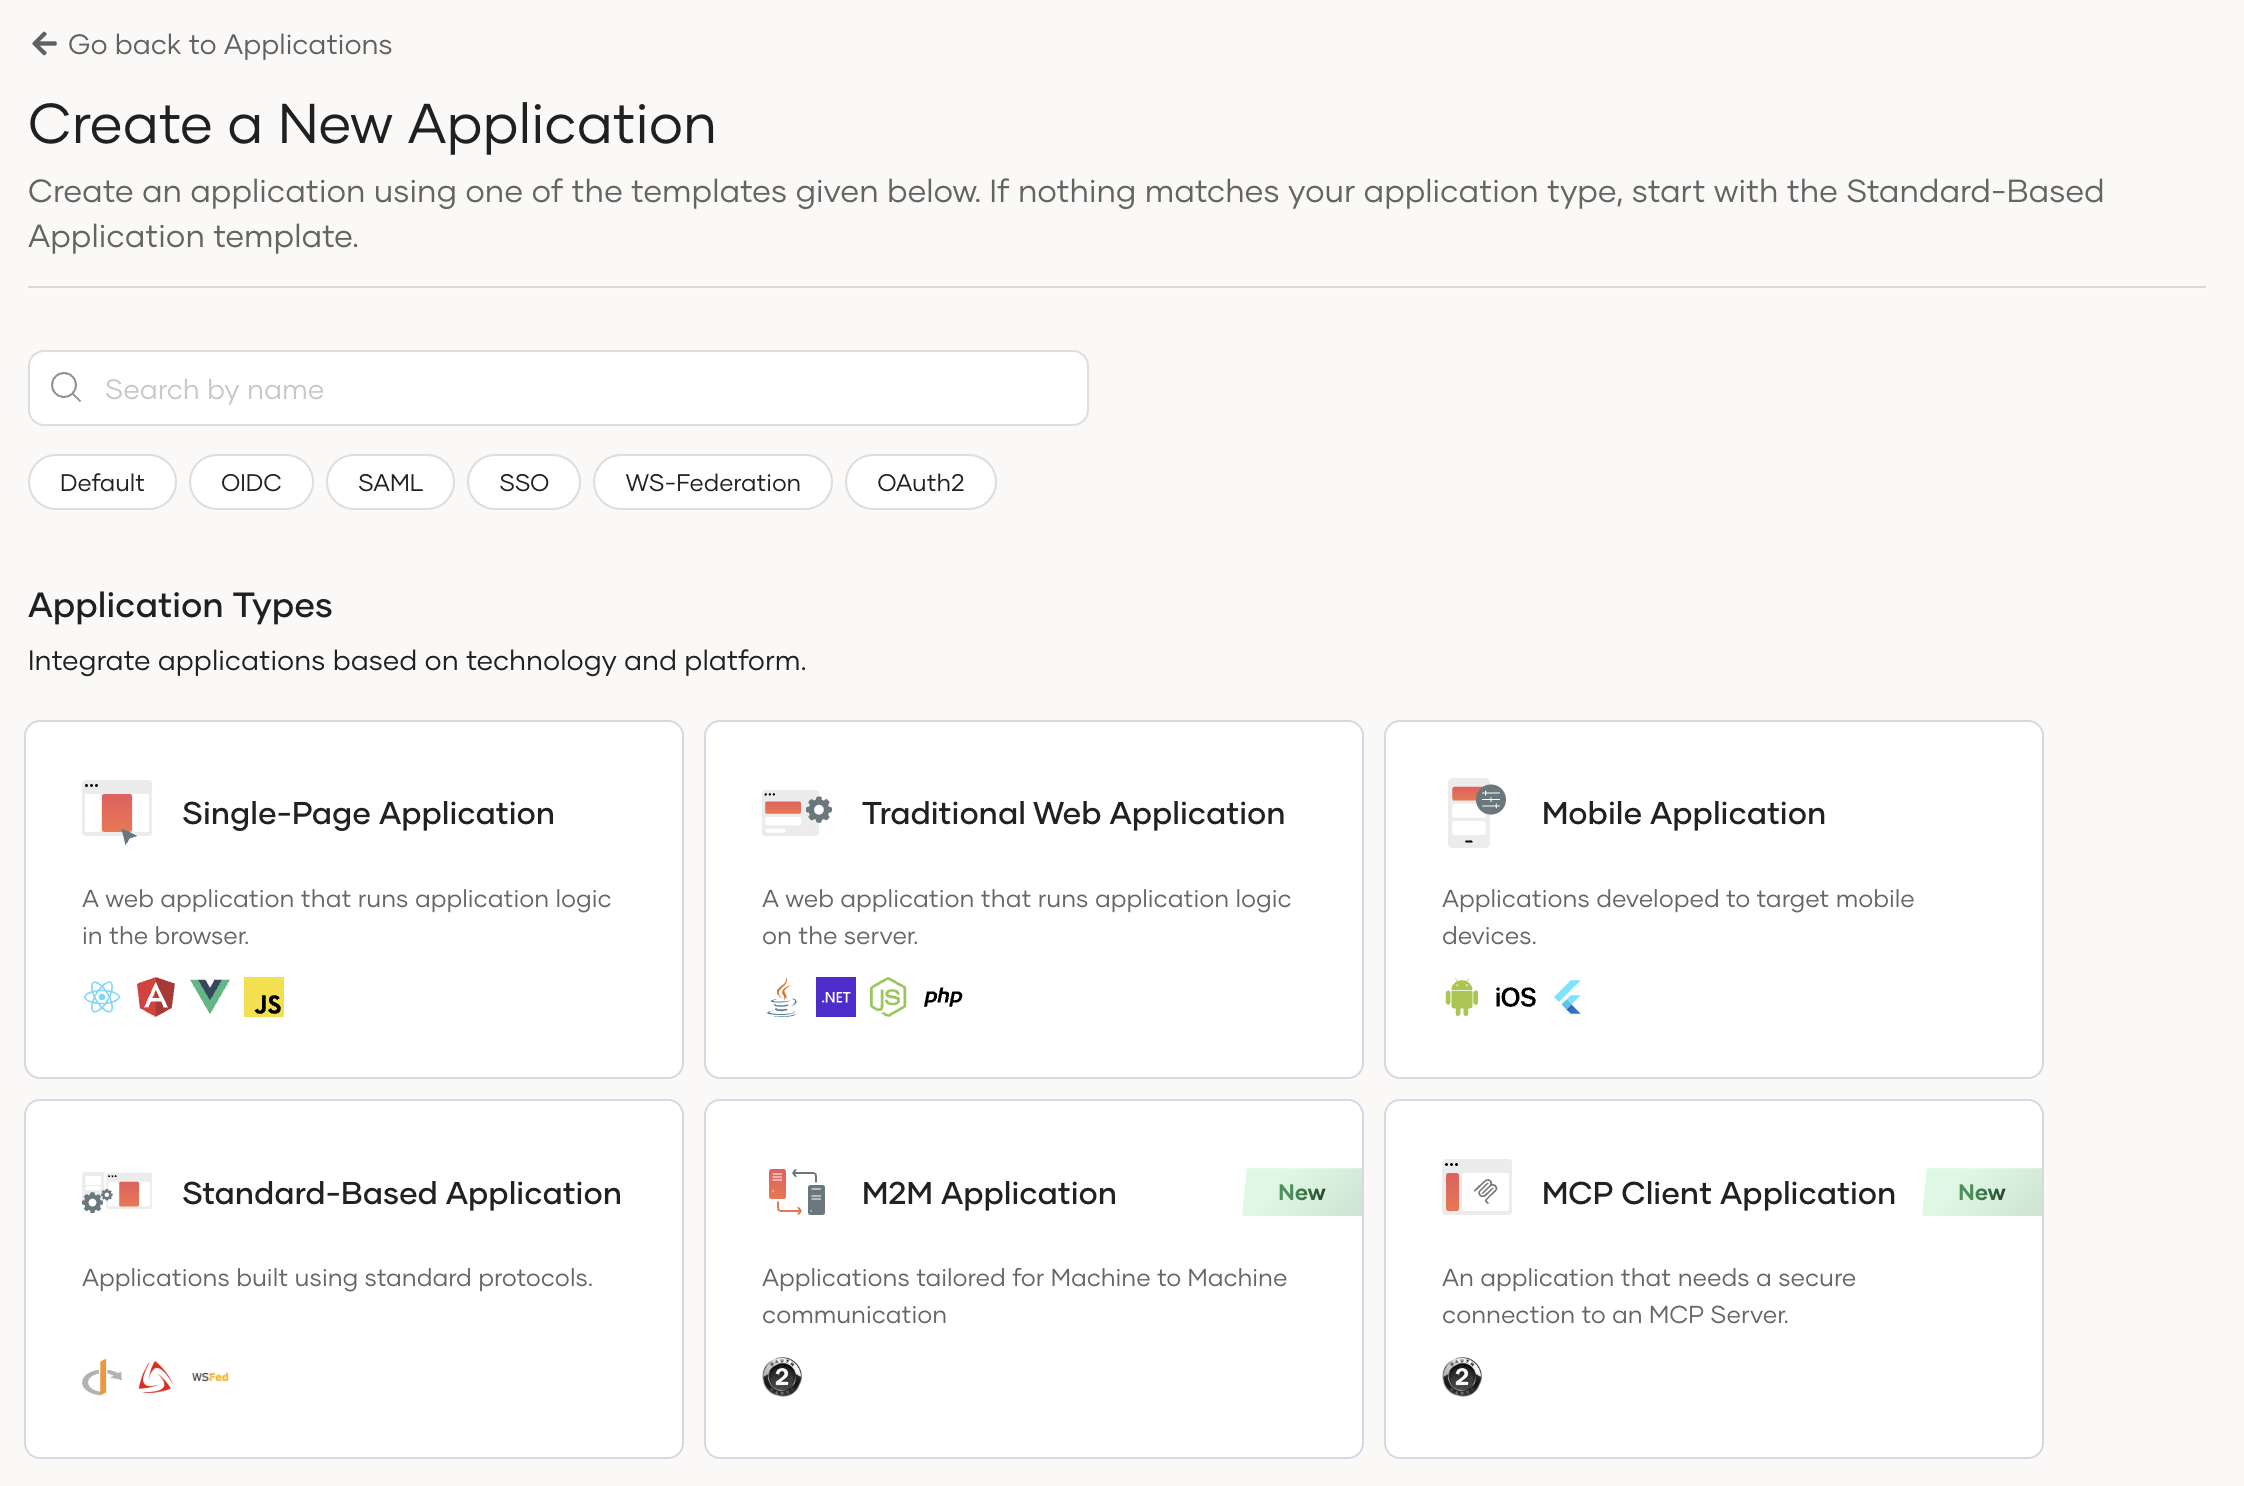Select the Android icon on Mobile Application card
This screenshot has height=1486, width=2244.
pos(1461,996)
